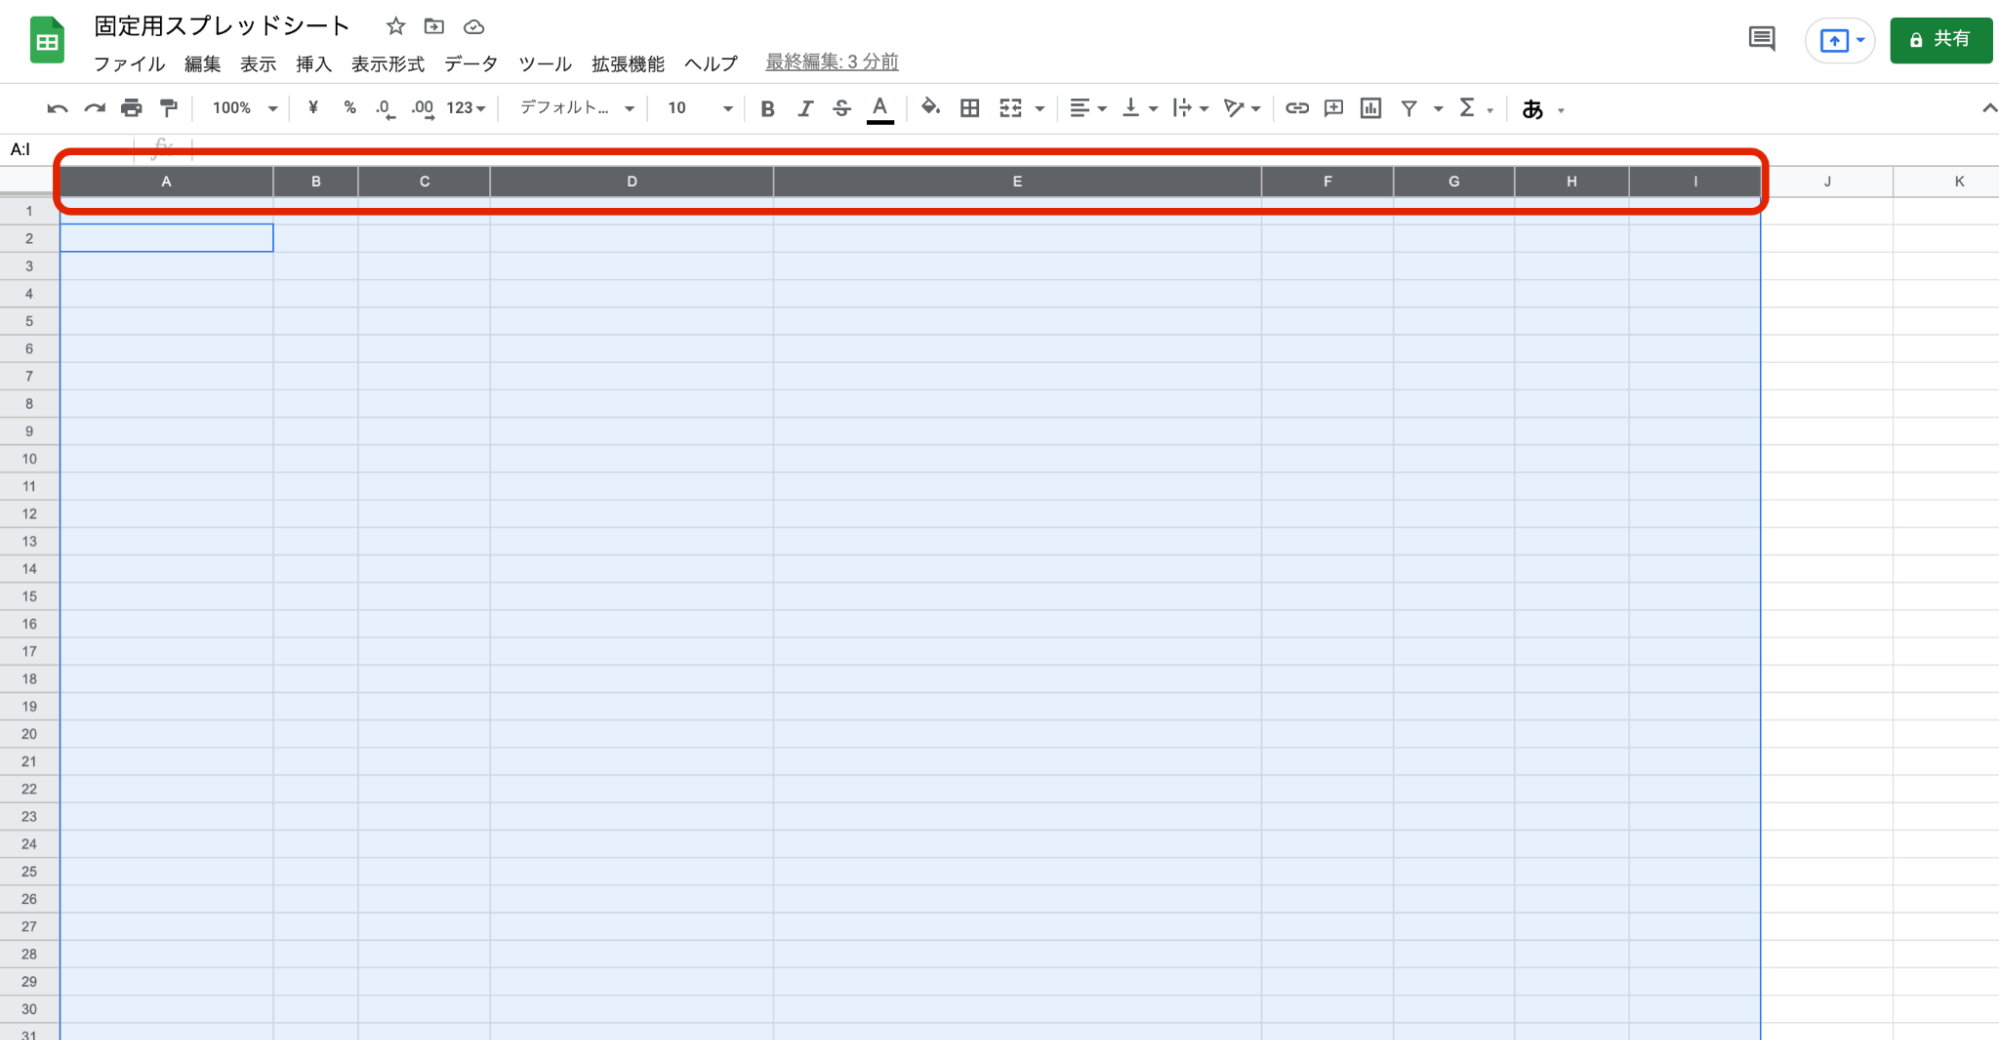View cloud save status icon
This screenshot has height=1041, width=1999.
[x=474, y=26]
